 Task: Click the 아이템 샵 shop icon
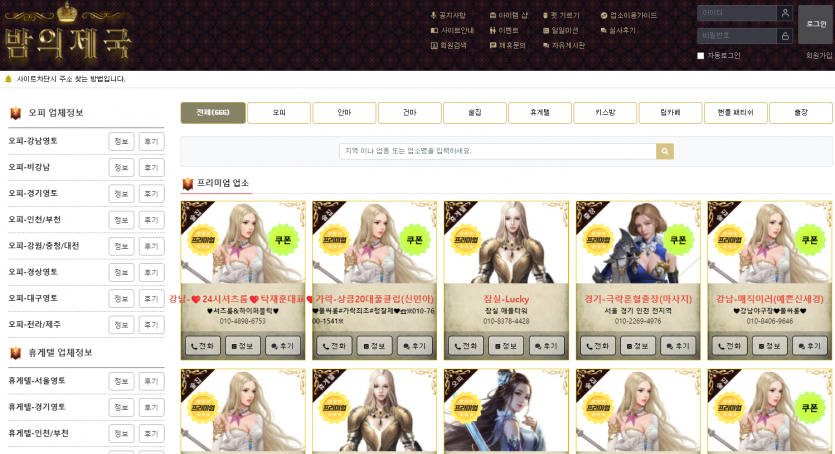[x=493, y=15]
